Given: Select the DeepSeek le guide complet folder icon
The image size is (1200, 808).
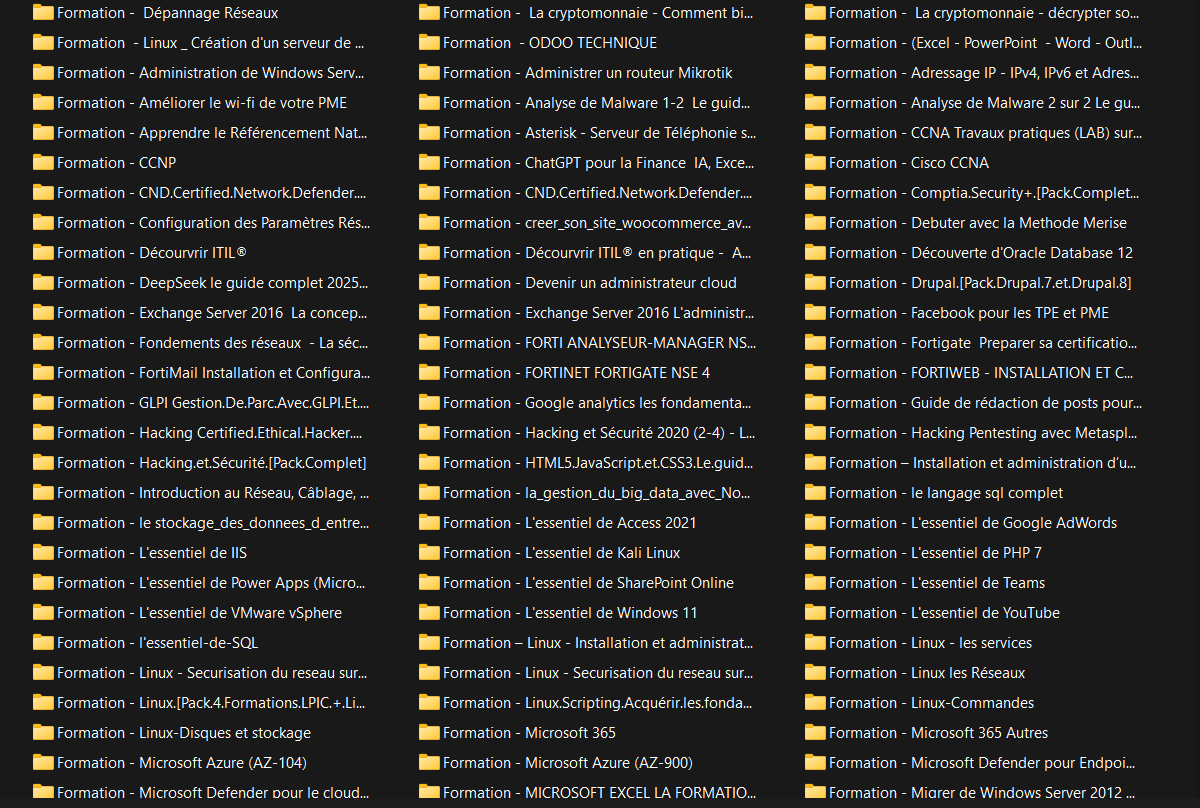Looking at the screenshot, I should (43, 283).
